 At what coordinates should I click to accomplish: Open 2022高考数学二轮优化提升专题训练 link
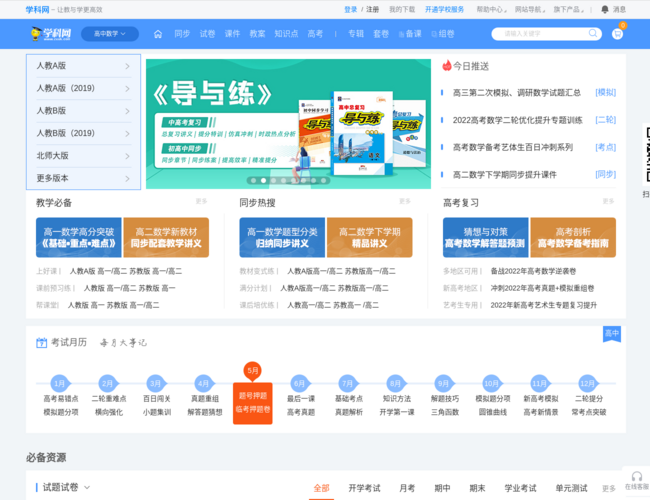point(517,120)
